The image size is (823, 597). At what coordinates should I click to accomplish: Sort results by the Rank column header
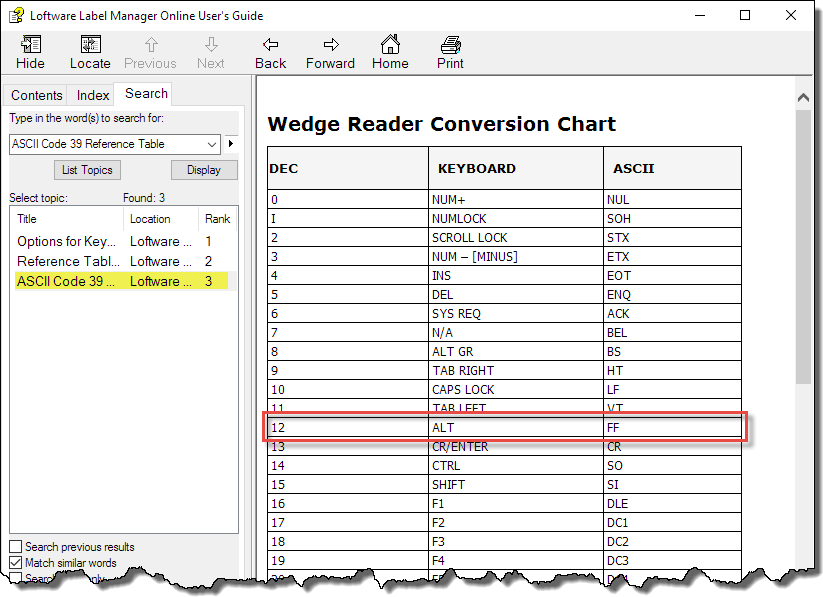pyautogui.click(x=217, y=219)
